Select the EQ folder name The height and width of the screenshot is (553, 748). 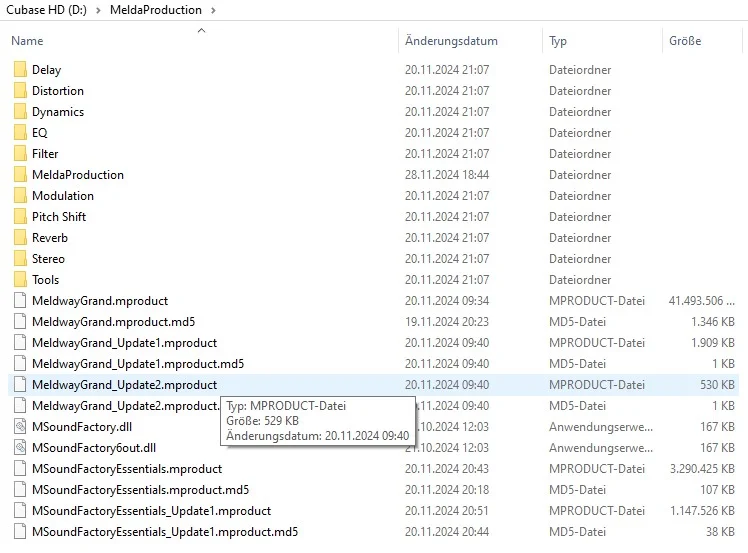(40, 133)
